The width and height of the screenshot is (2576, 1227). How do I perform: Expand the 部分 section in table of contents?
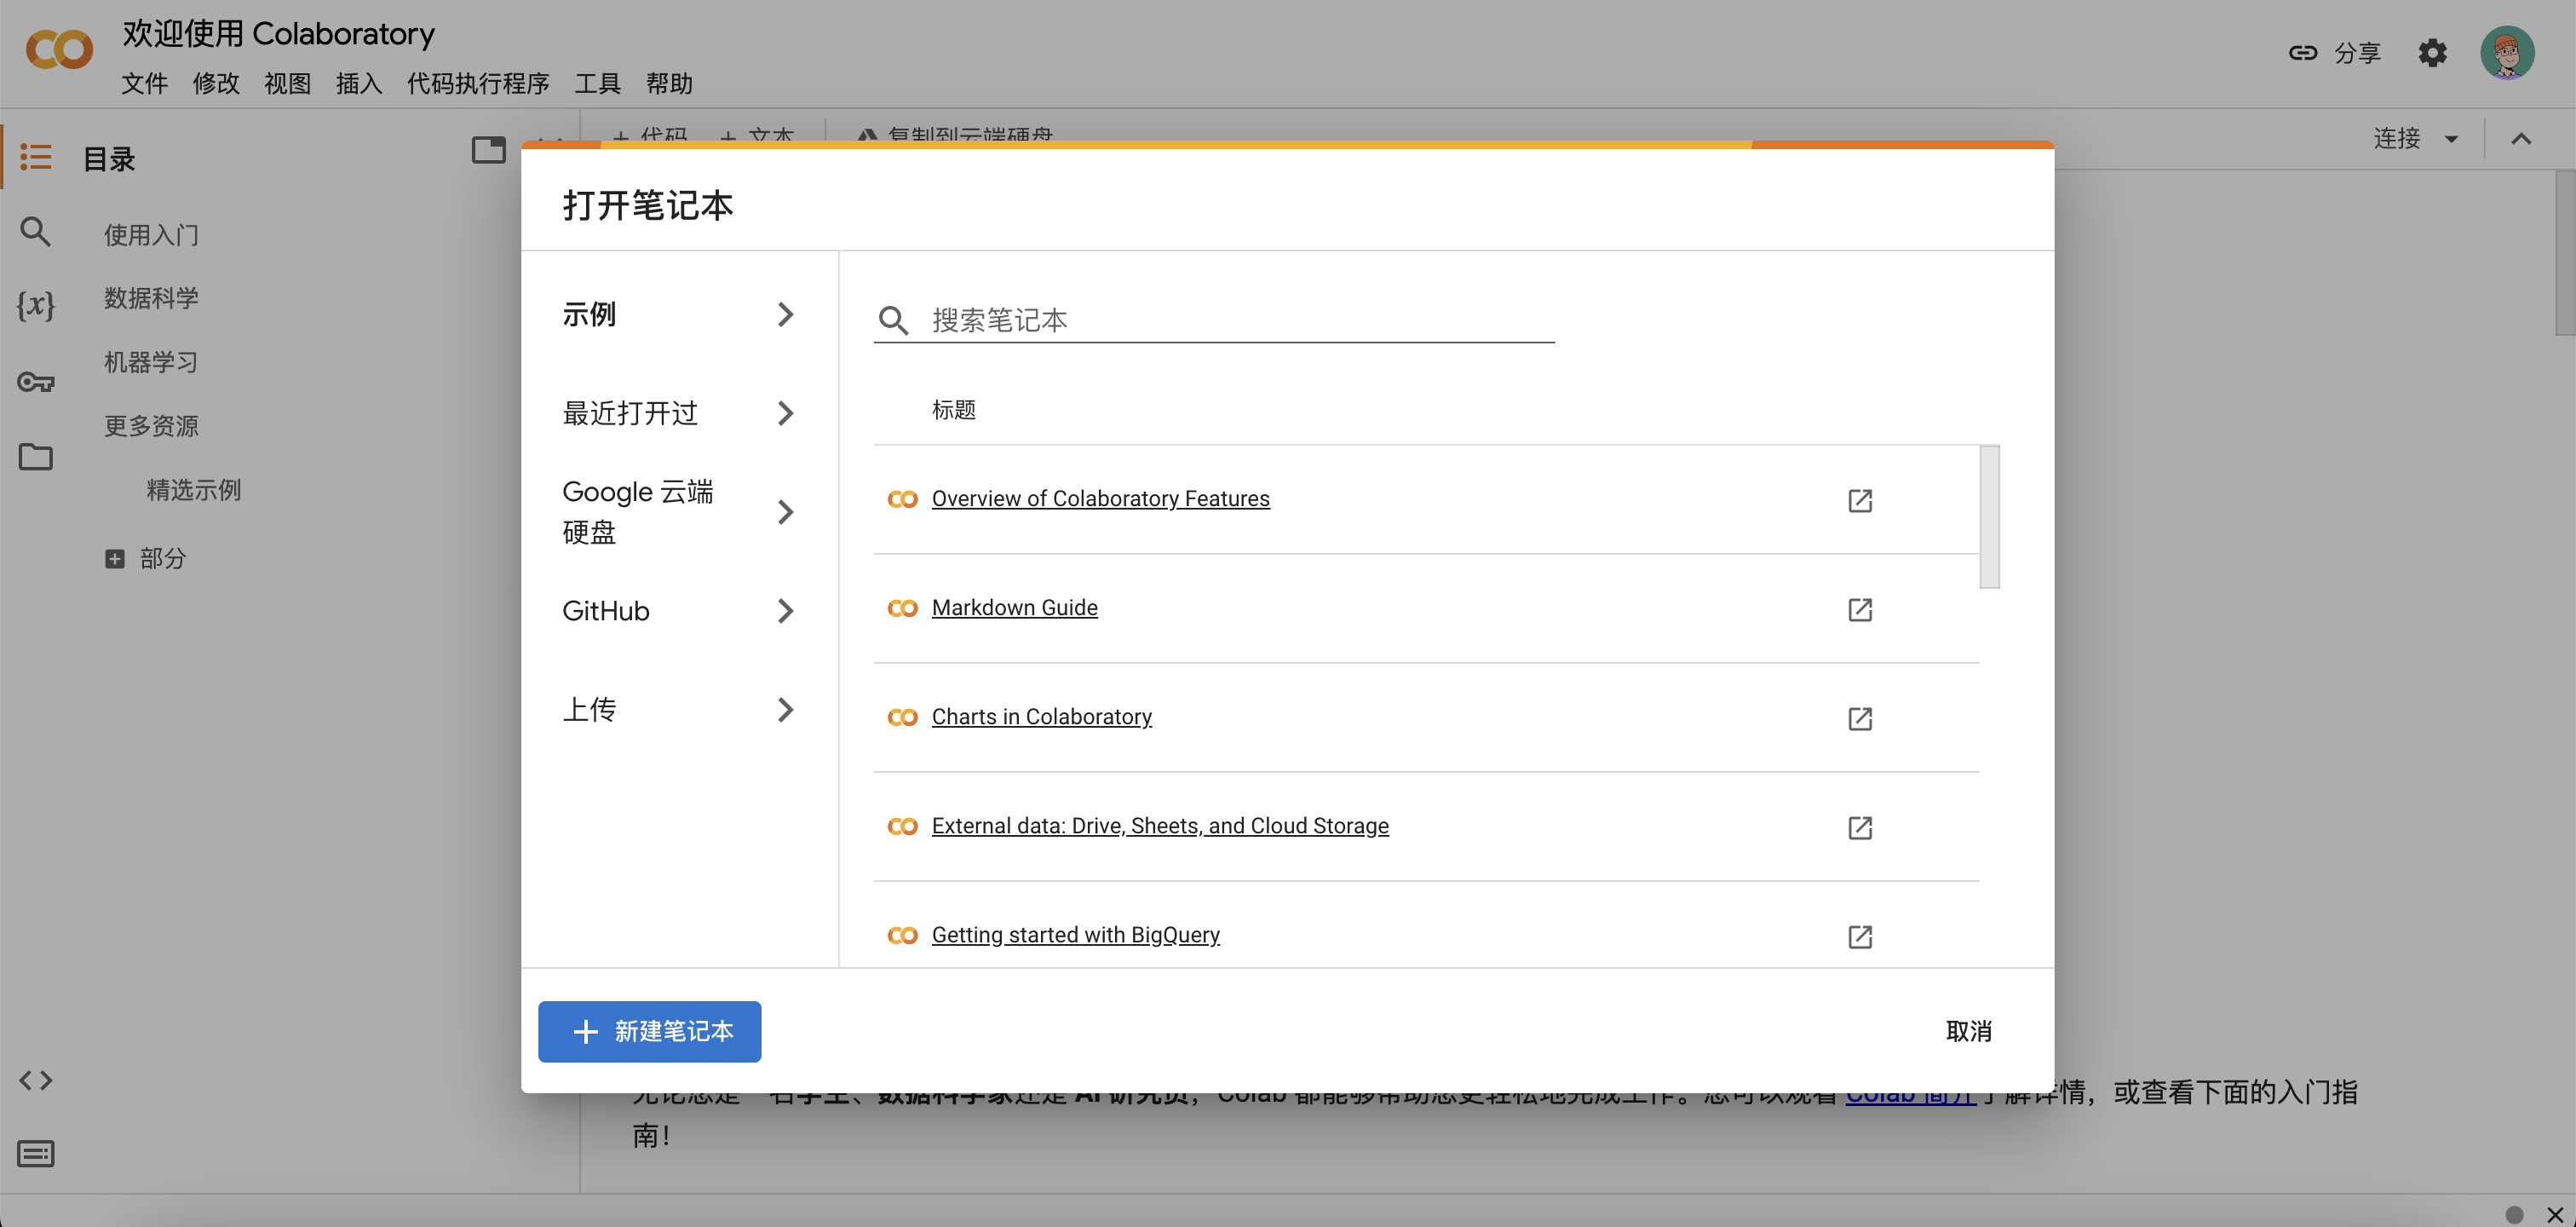(115, 558)
